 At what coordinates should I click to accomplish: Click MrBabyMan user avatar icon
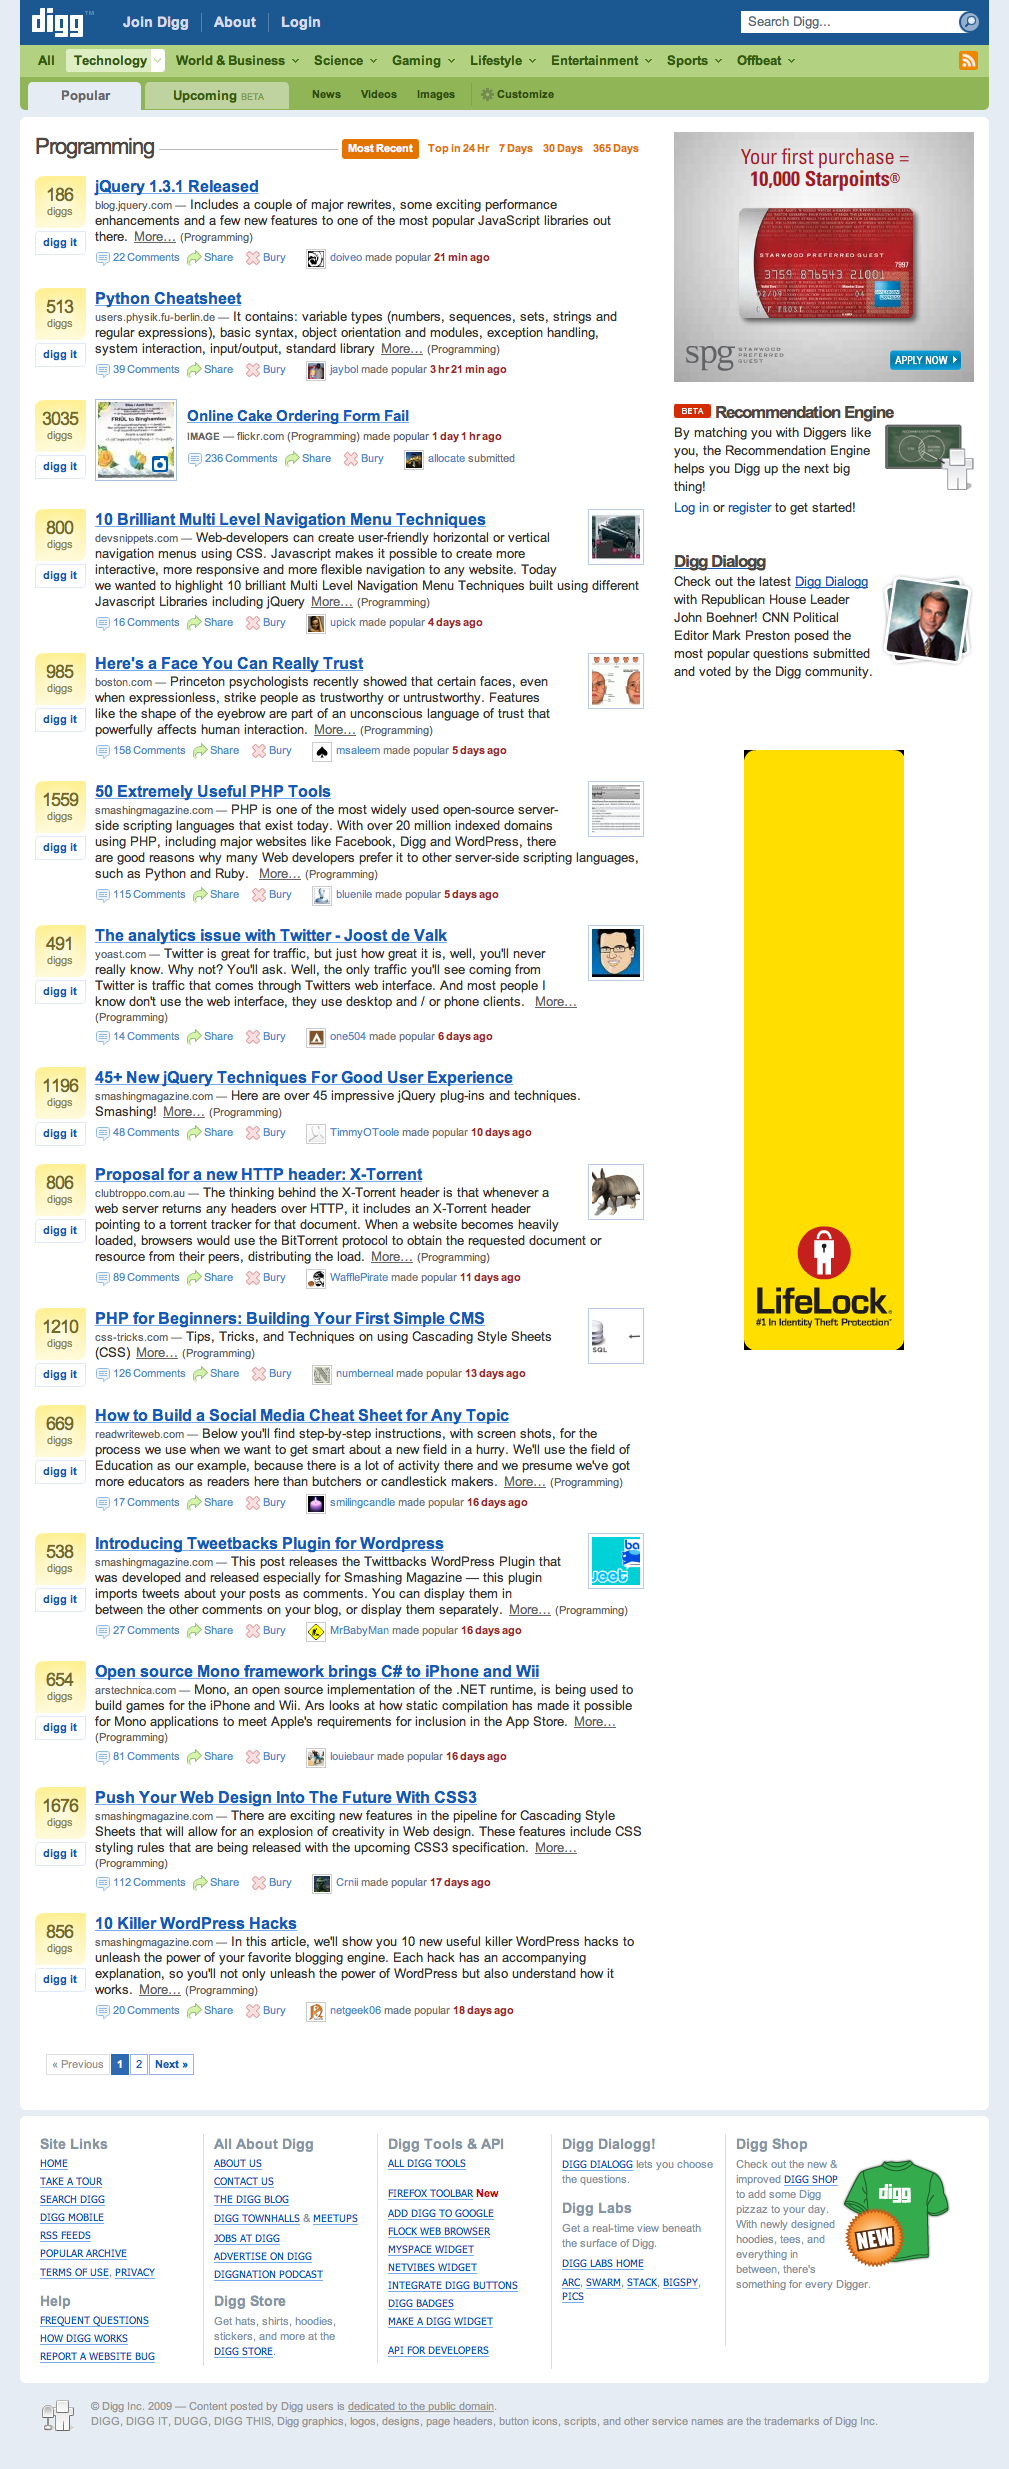[315, 1631]
